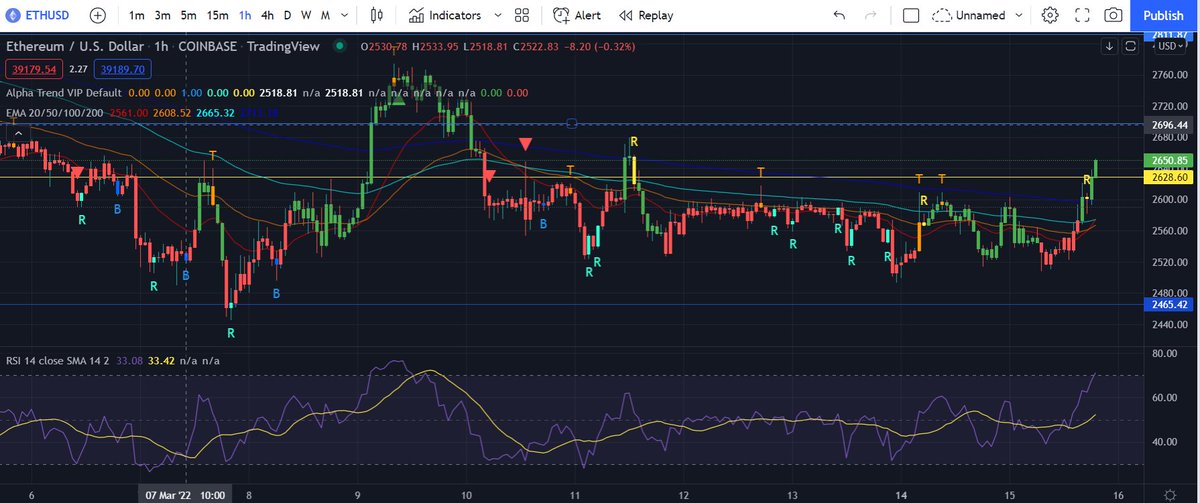Click the green up-triangle buy signal near the 9th

coord(398,99)
